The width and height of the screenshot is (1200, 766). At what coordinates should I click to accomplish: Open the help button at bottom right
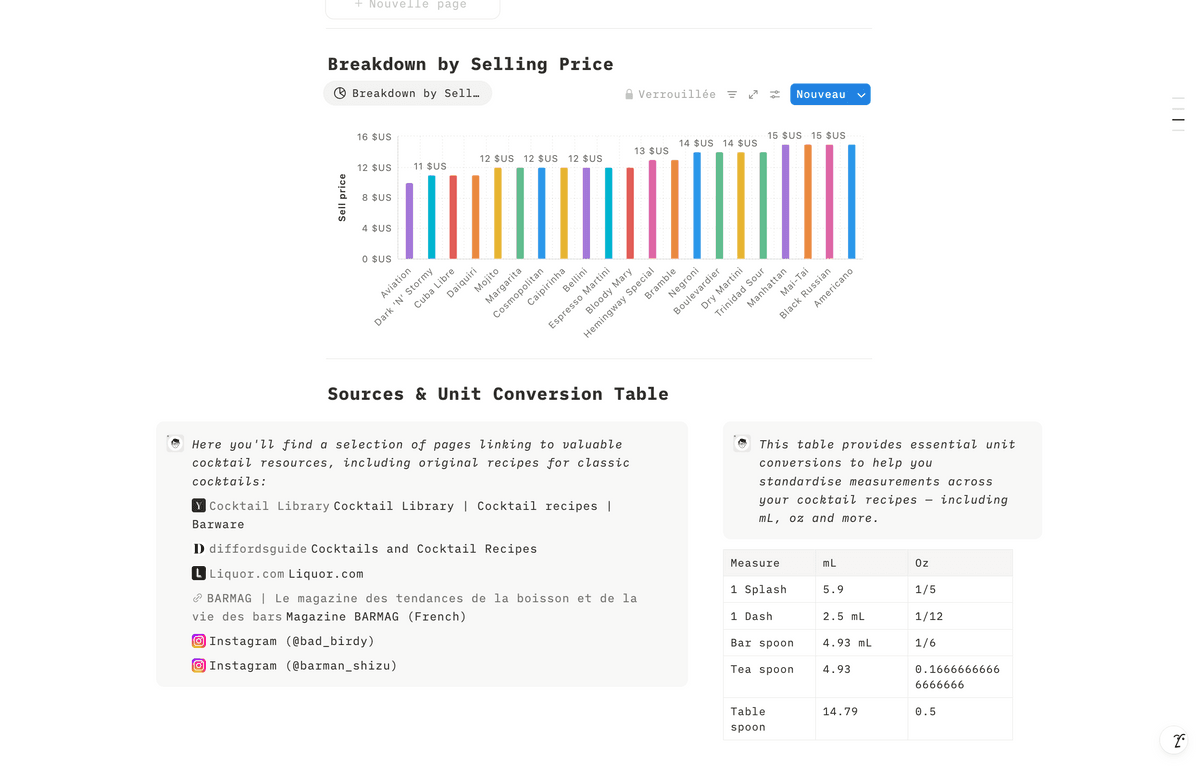click(x=1178, y=741)
